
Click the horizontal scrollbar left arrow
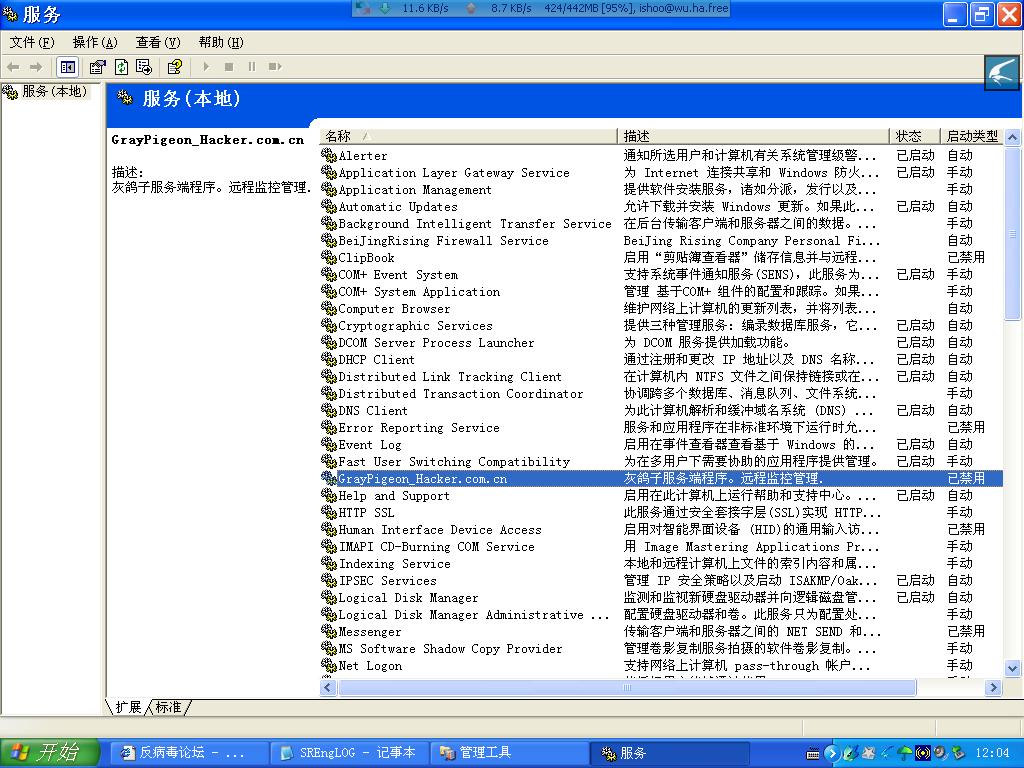point(328,687)
